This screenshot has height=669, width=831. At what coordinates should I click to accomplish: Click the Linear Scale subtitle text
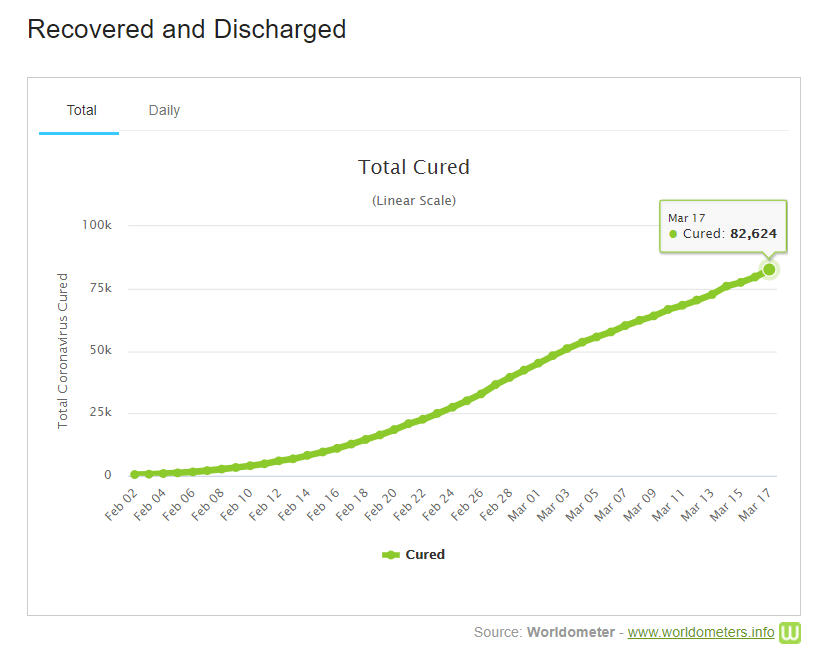click(x=414, y=200)
